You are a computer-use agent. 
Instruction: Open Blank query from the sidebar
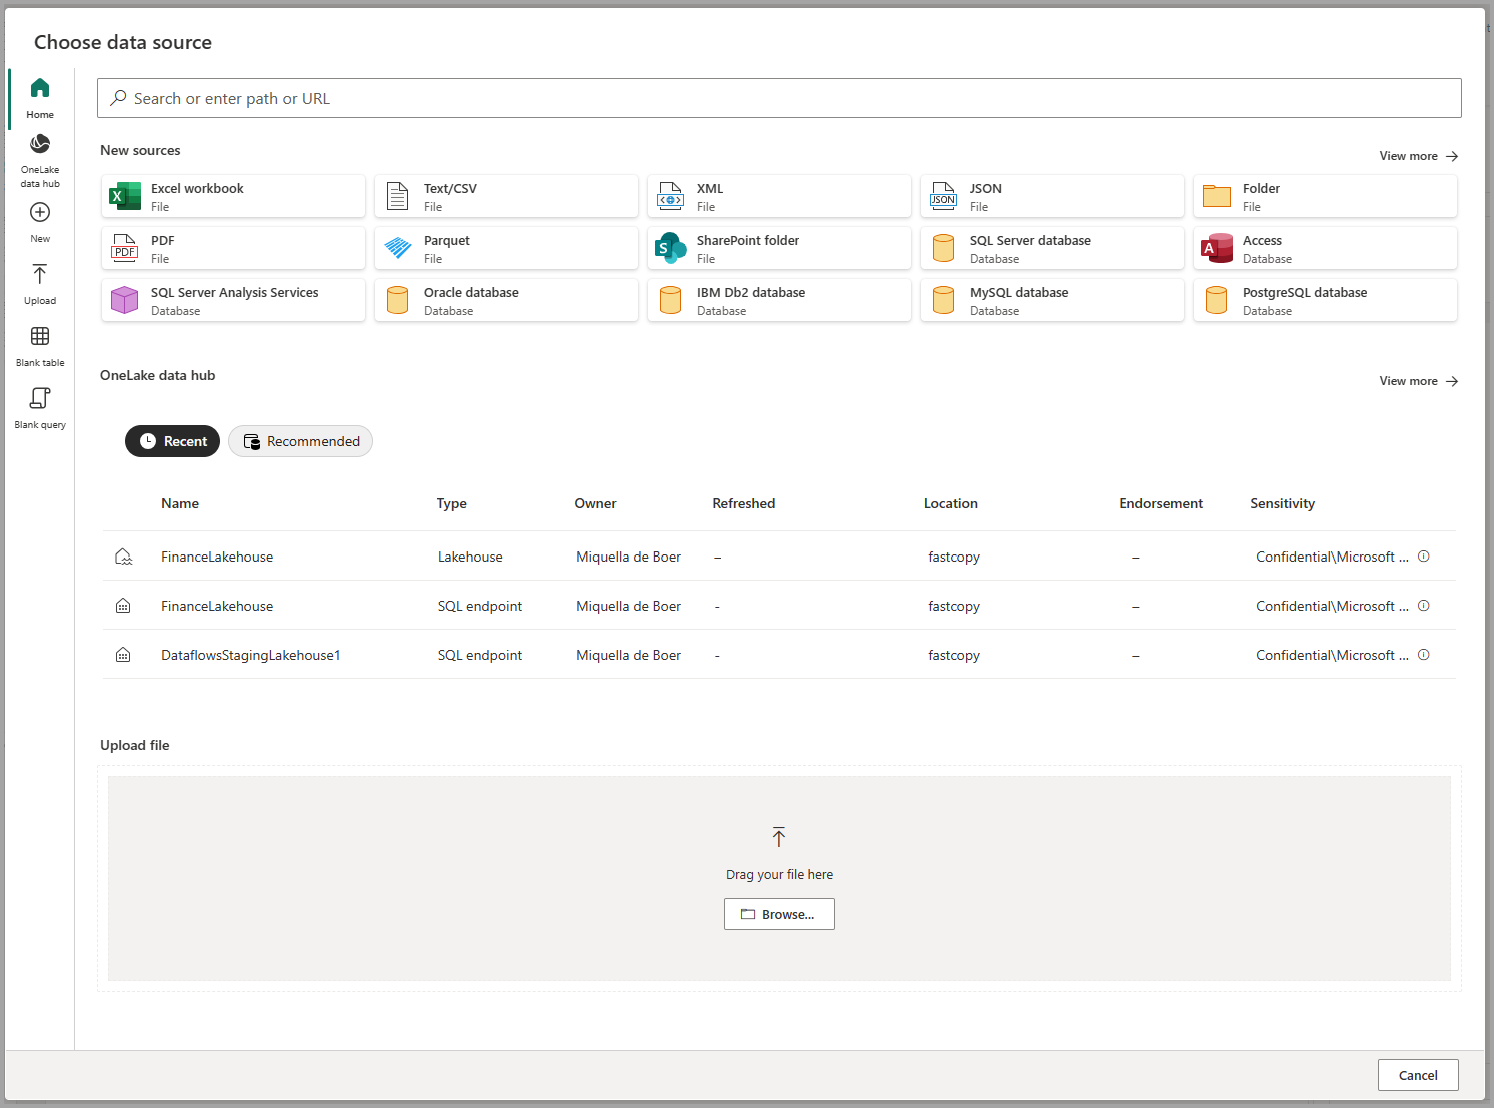pyautogui.click(x=40, y=399)
